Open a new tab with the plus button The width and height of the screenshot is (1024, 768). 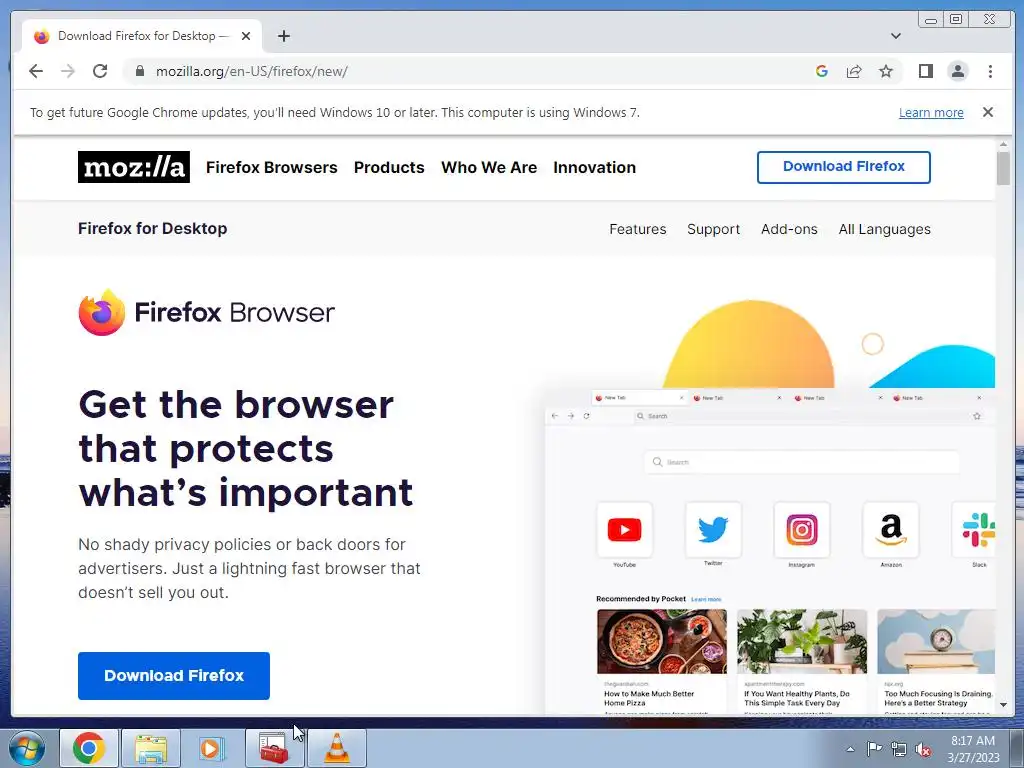click(283, 36)
